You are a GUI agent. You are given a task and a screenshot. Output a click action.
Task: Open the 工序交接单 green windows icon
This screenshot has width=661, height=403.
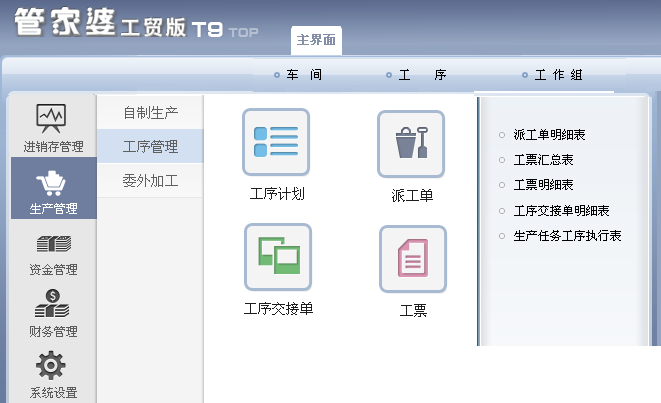[x=278, y=257]
